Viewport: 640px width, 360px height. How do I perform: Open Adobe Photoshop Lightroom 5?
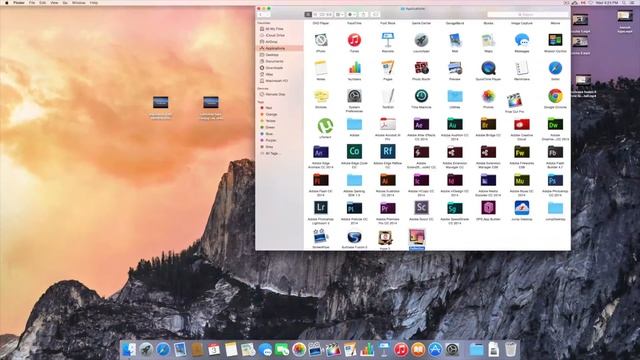pyautogui.click(x=320, y=207)
